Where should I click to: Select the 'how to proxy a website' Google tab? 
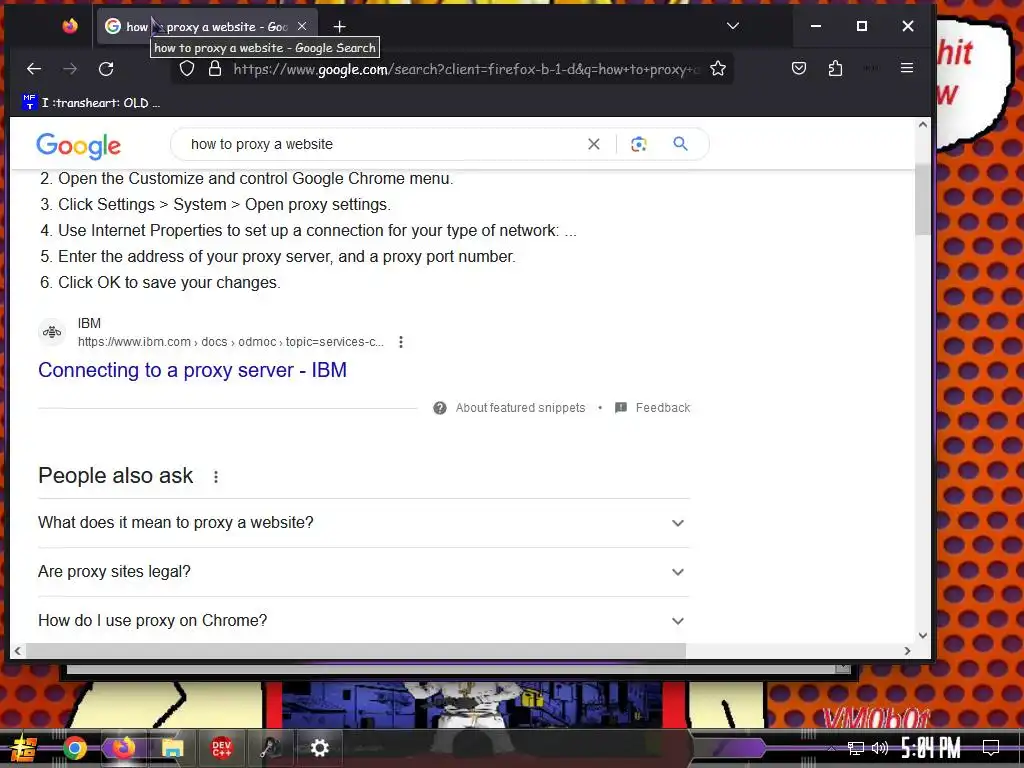coord(207,27)
